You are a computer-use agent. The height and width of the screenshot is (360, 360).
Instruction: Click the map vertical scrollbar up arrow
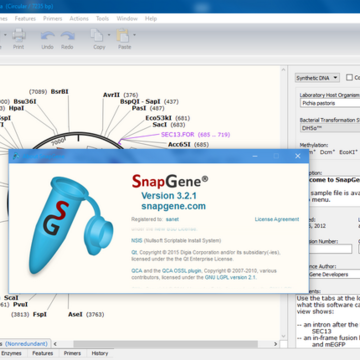(x=283, y=69)
